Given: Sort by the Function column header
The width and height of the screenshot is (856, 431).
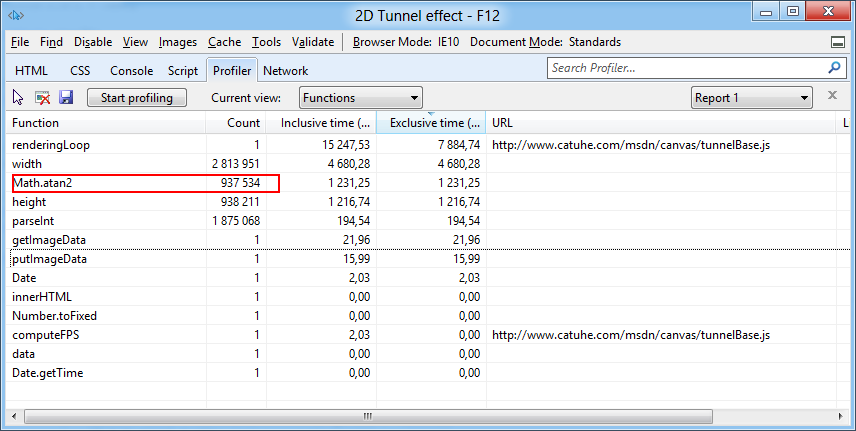Looking at the screenshot, I should tap(106, 123).
